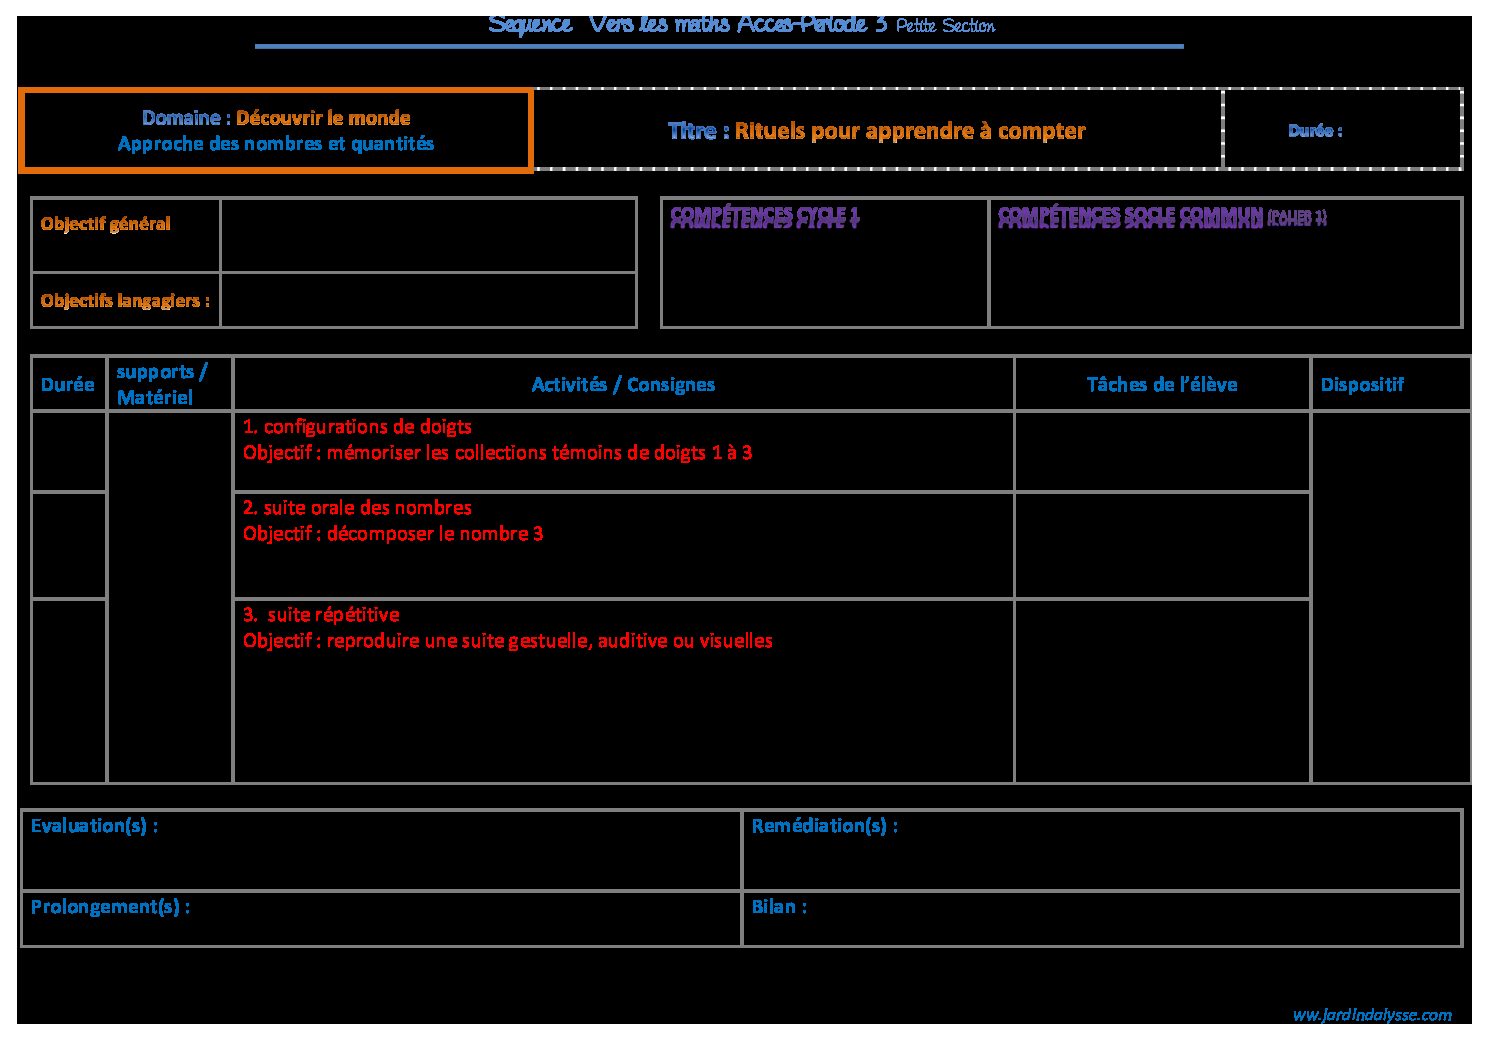Click the Remédiation(s) field
This screenshot has width=1497, height=1058.
[x=1101, y=850]
